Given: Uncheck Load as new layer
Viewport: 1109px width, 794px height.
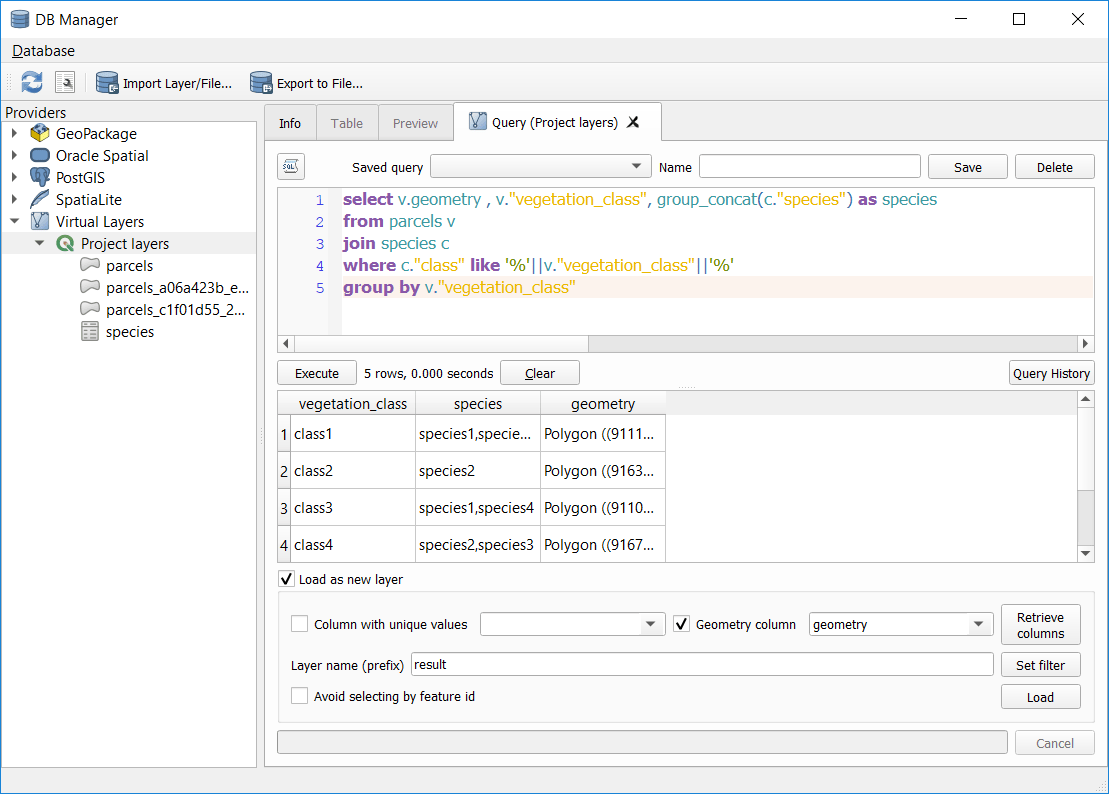Looking at the screenshot, I should (x=286, y=579).
